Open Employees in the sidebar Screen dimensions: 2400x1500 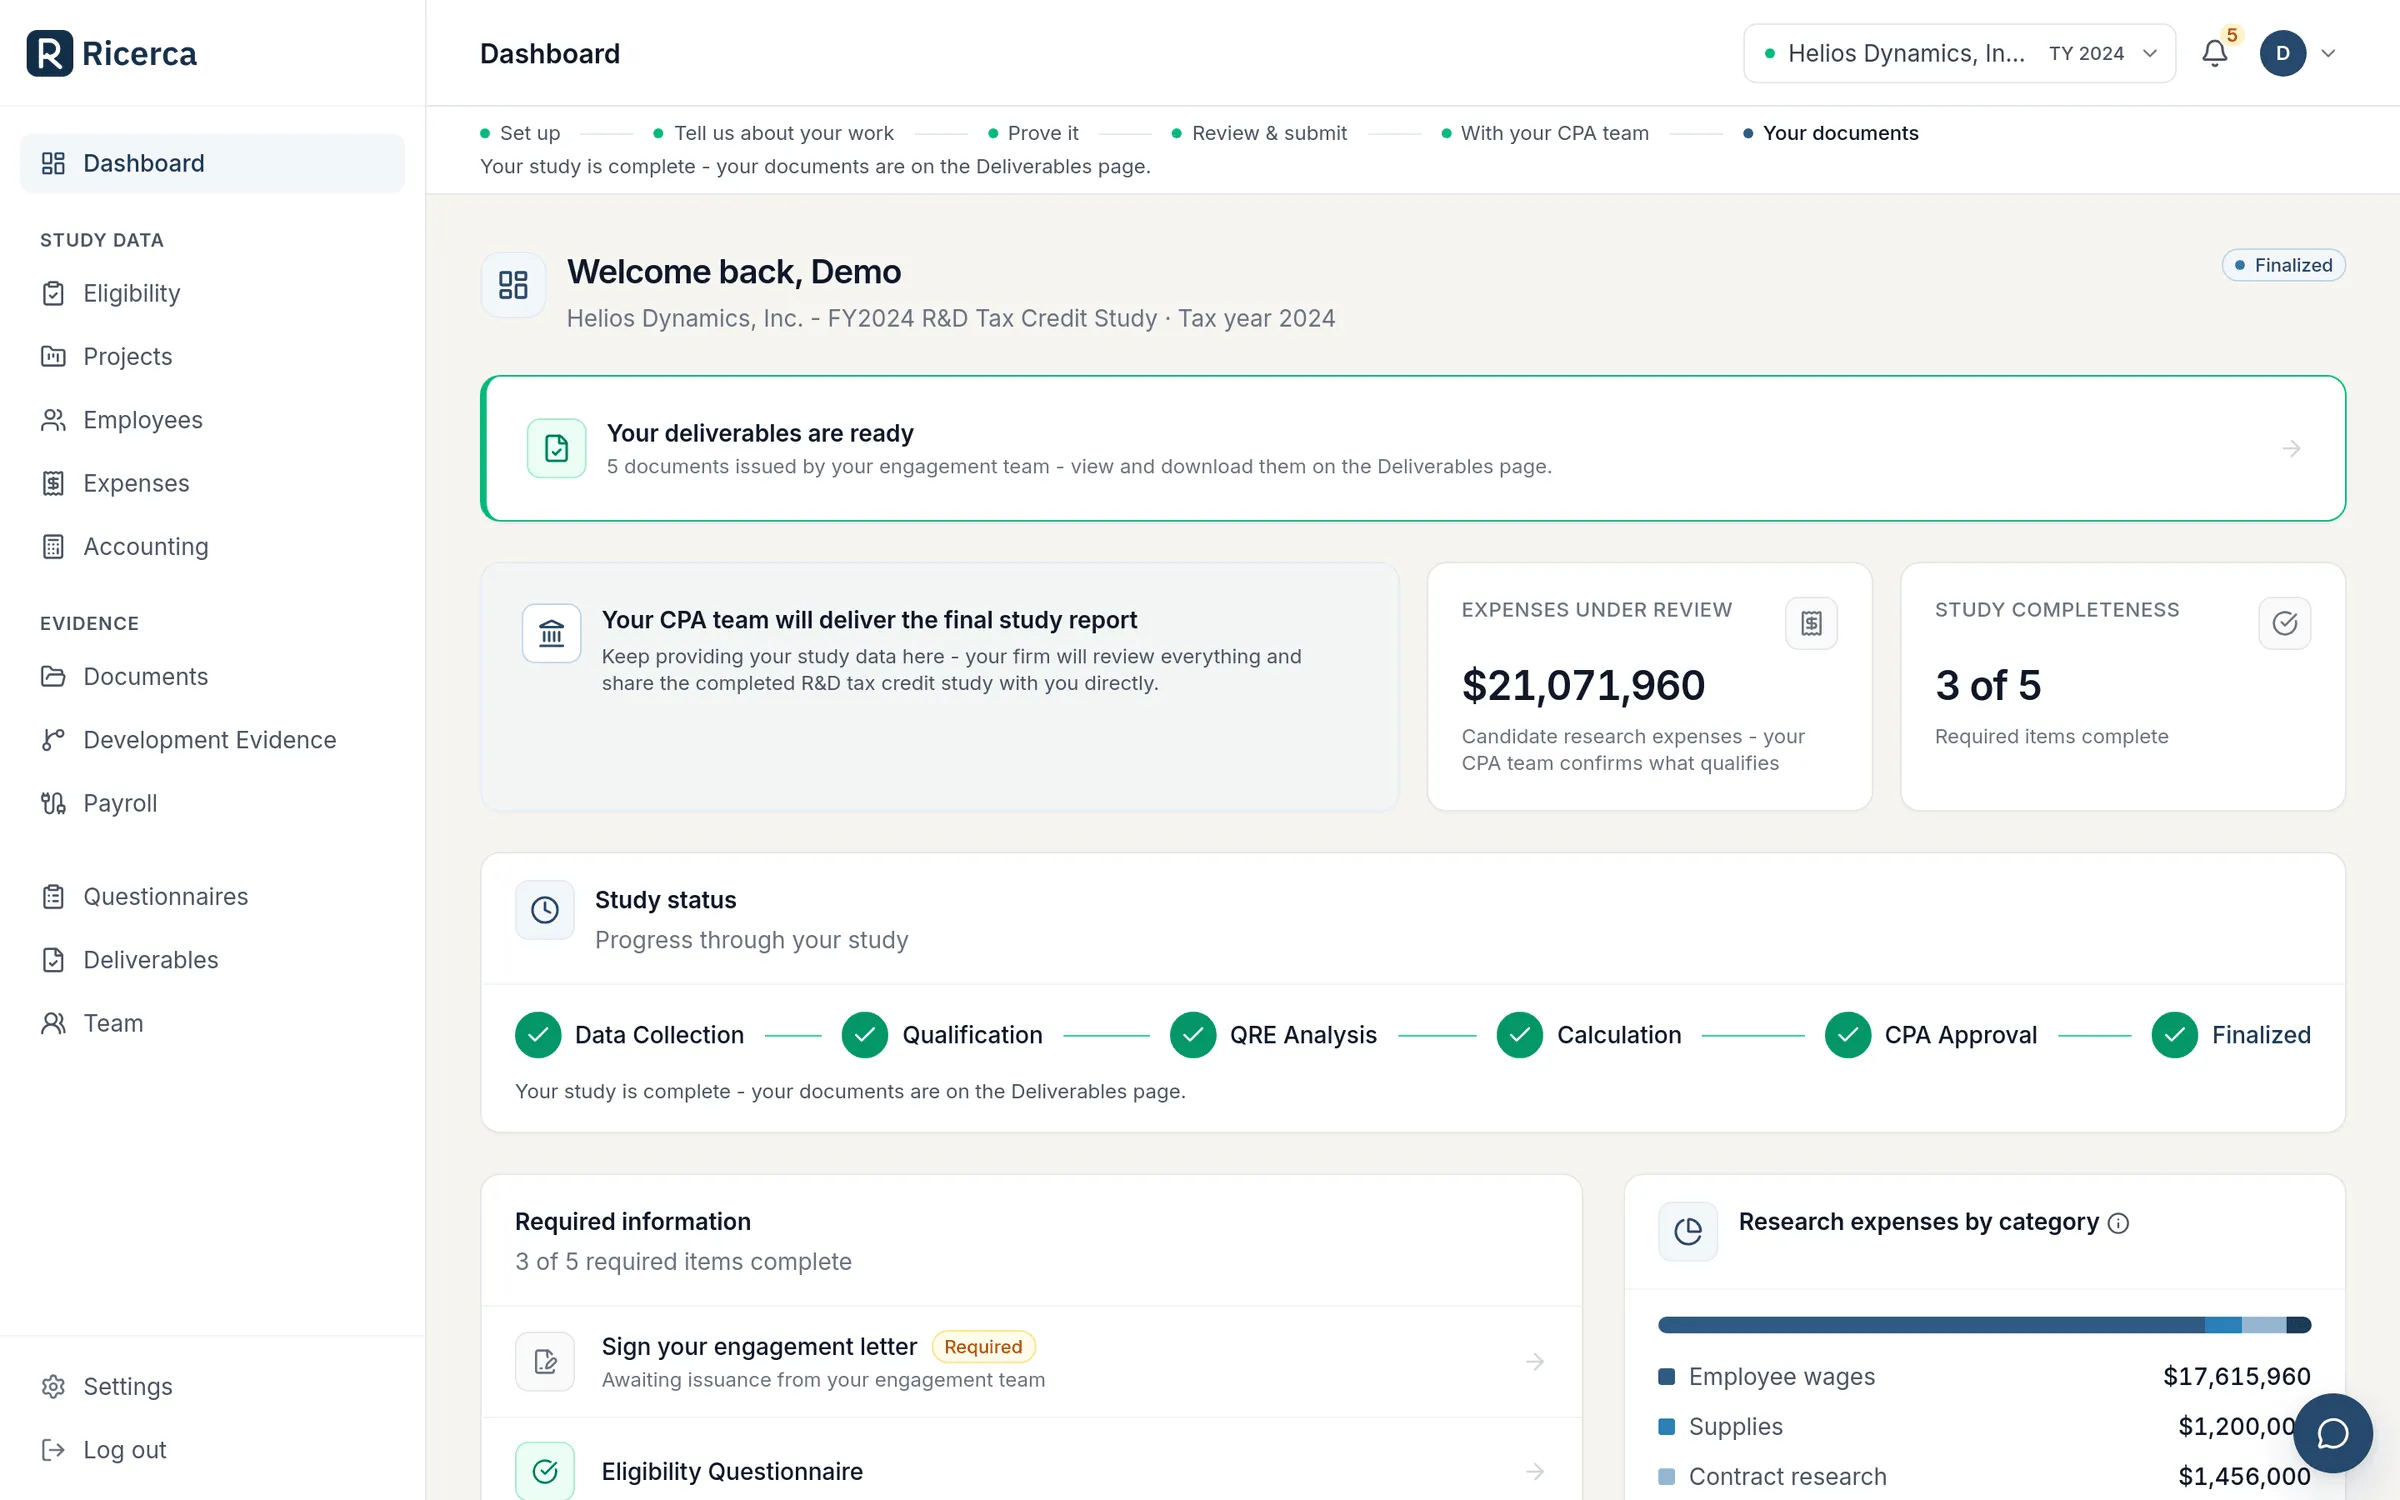212,420
